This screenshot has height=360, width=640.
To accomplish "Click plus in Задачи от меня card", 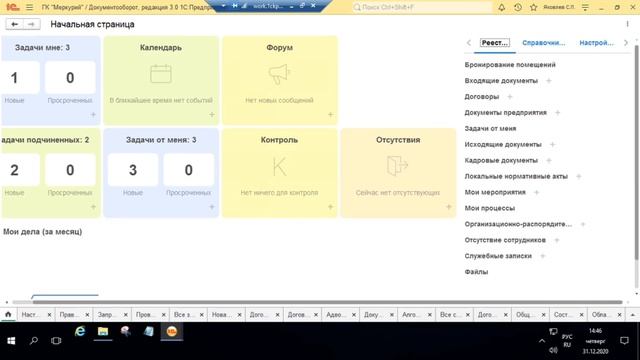I will [x=212, y=207].
